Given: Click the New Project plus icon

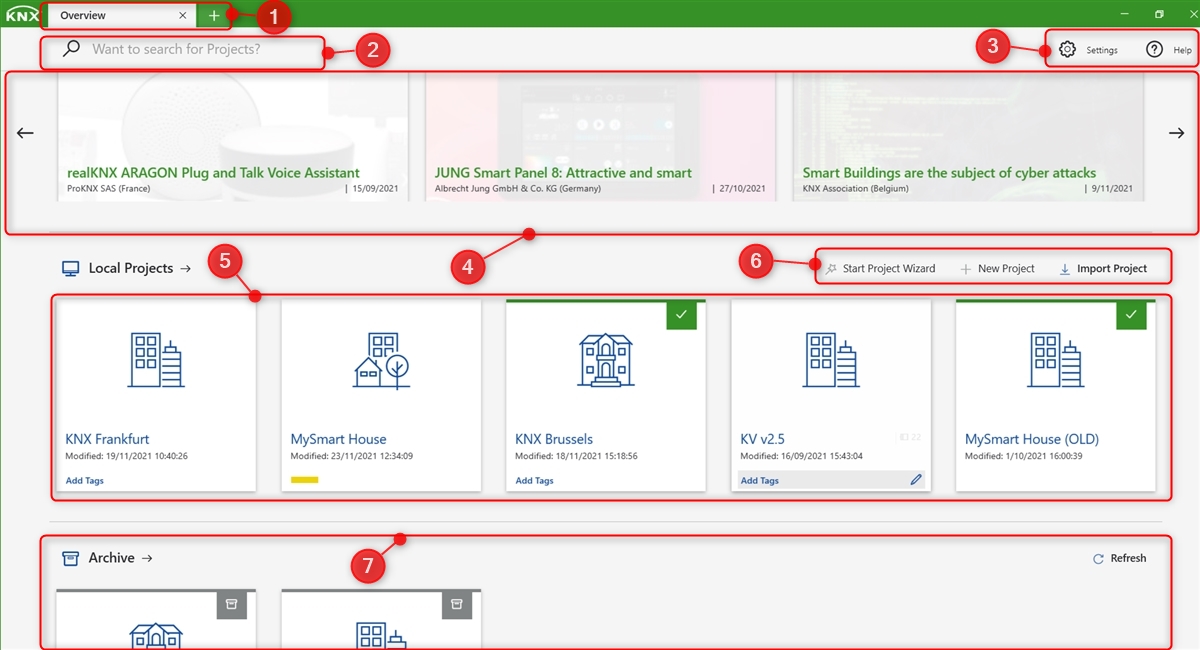Looking at the screenshot, I should 965,269.
